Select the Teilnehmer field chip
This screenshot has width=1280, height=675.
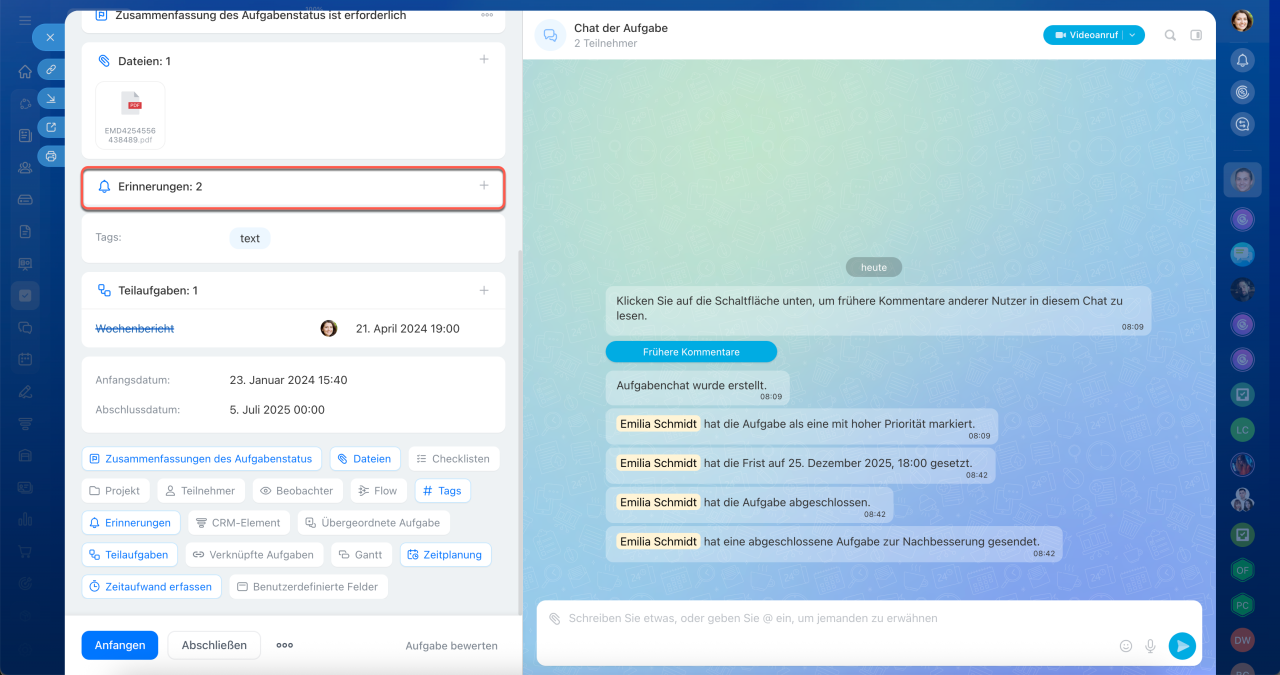point(201,491)
